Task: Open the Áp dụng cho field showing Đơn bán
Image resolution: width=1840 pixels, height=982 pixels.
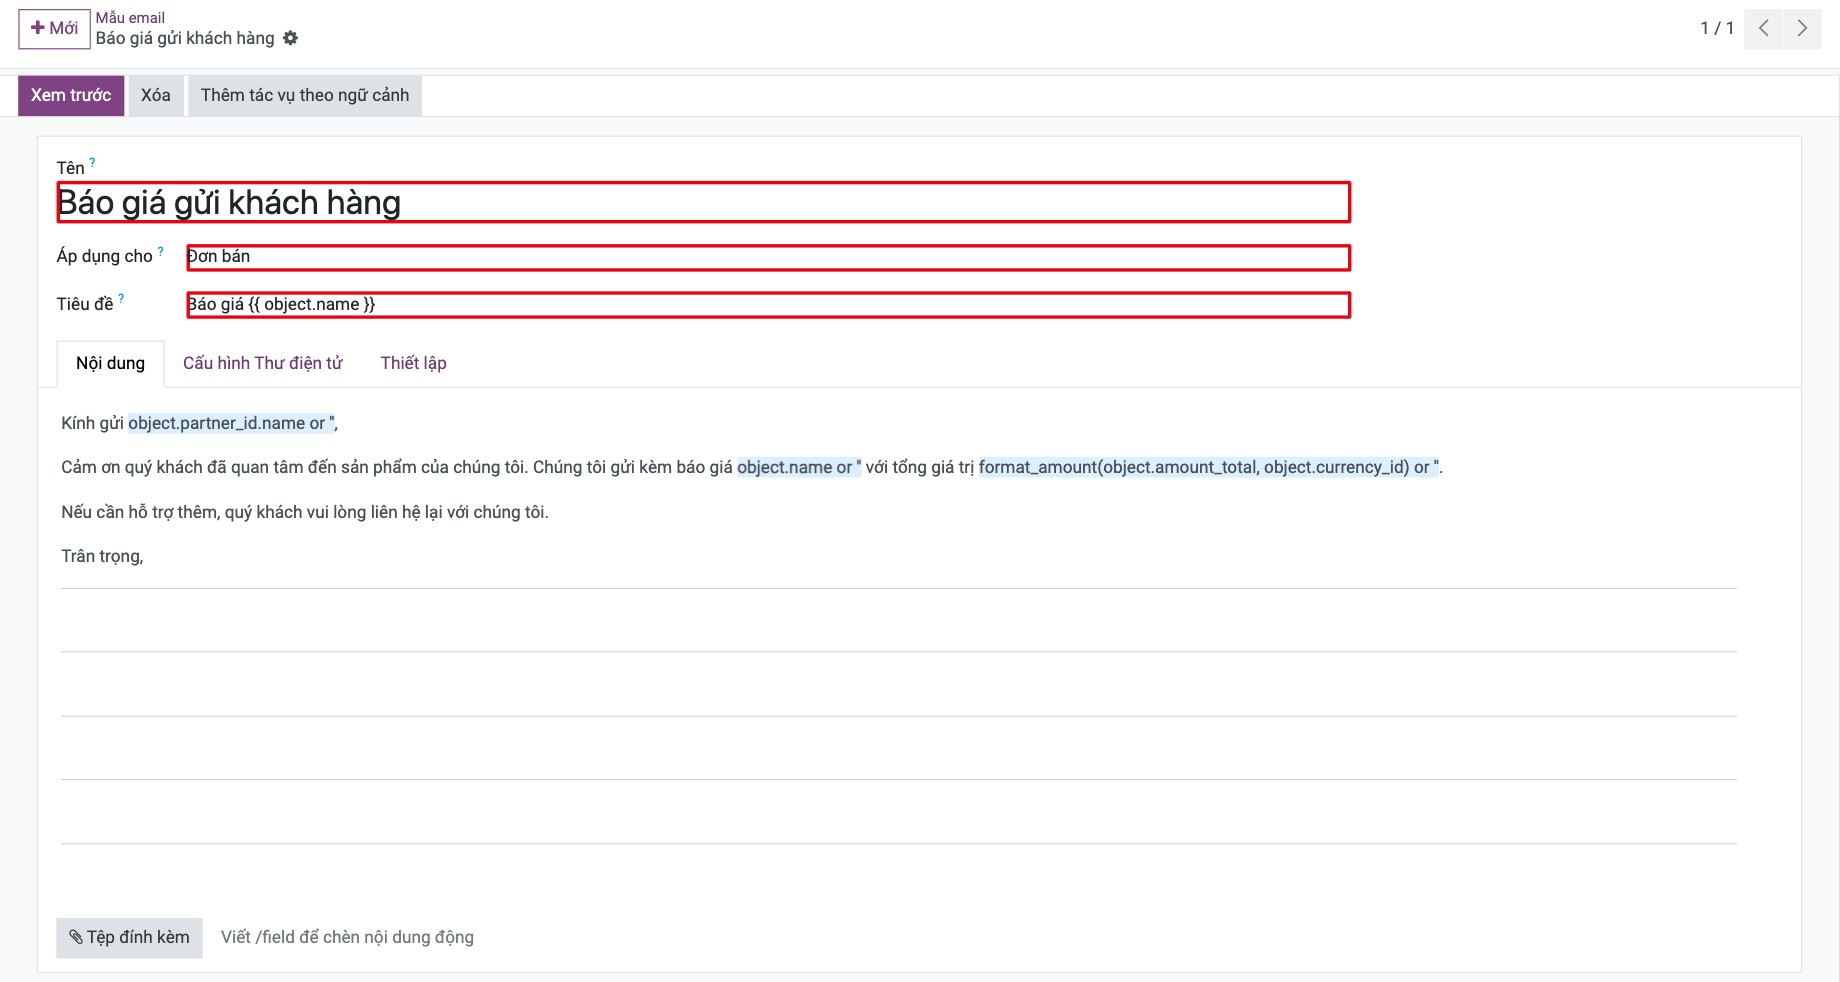Action: [x=768, y=257]
